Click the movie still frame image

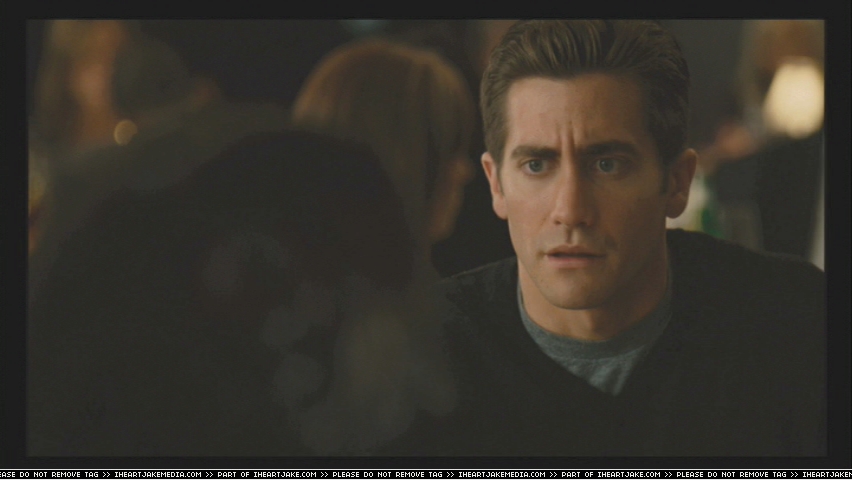(427, 238)
